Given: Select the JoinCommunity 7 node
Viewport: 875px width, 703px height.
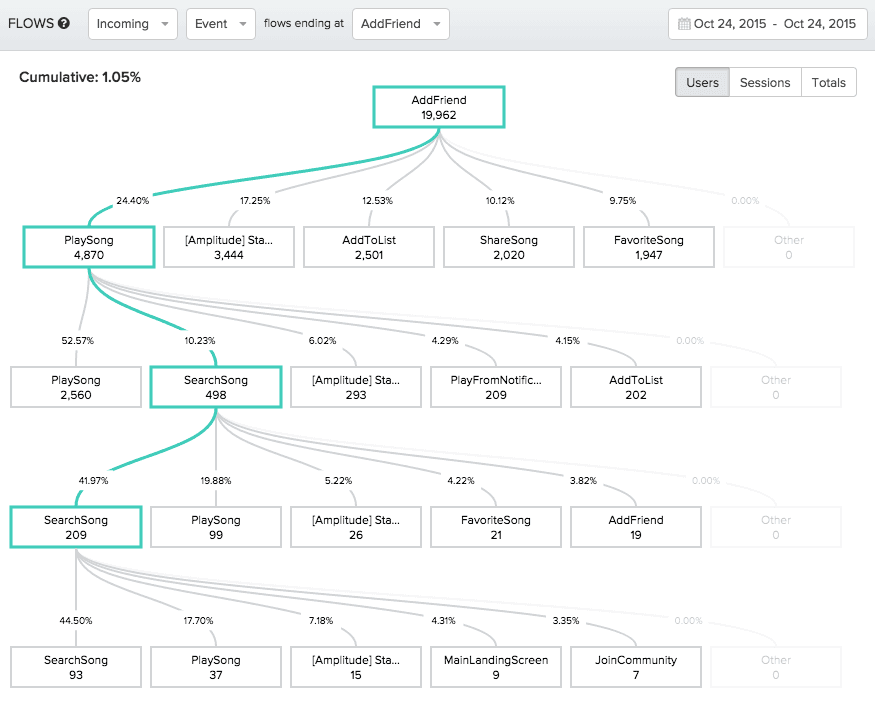Looking at the screenshot, I should pos(635,667).
